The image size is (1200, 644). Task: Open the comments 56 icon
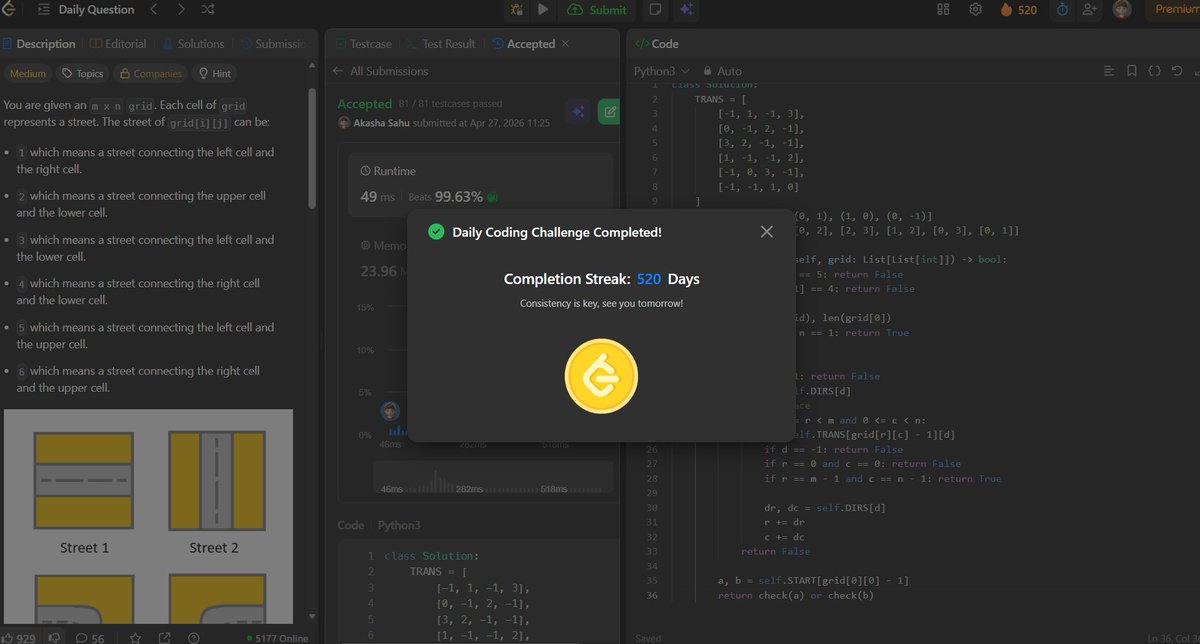[90, 638]
